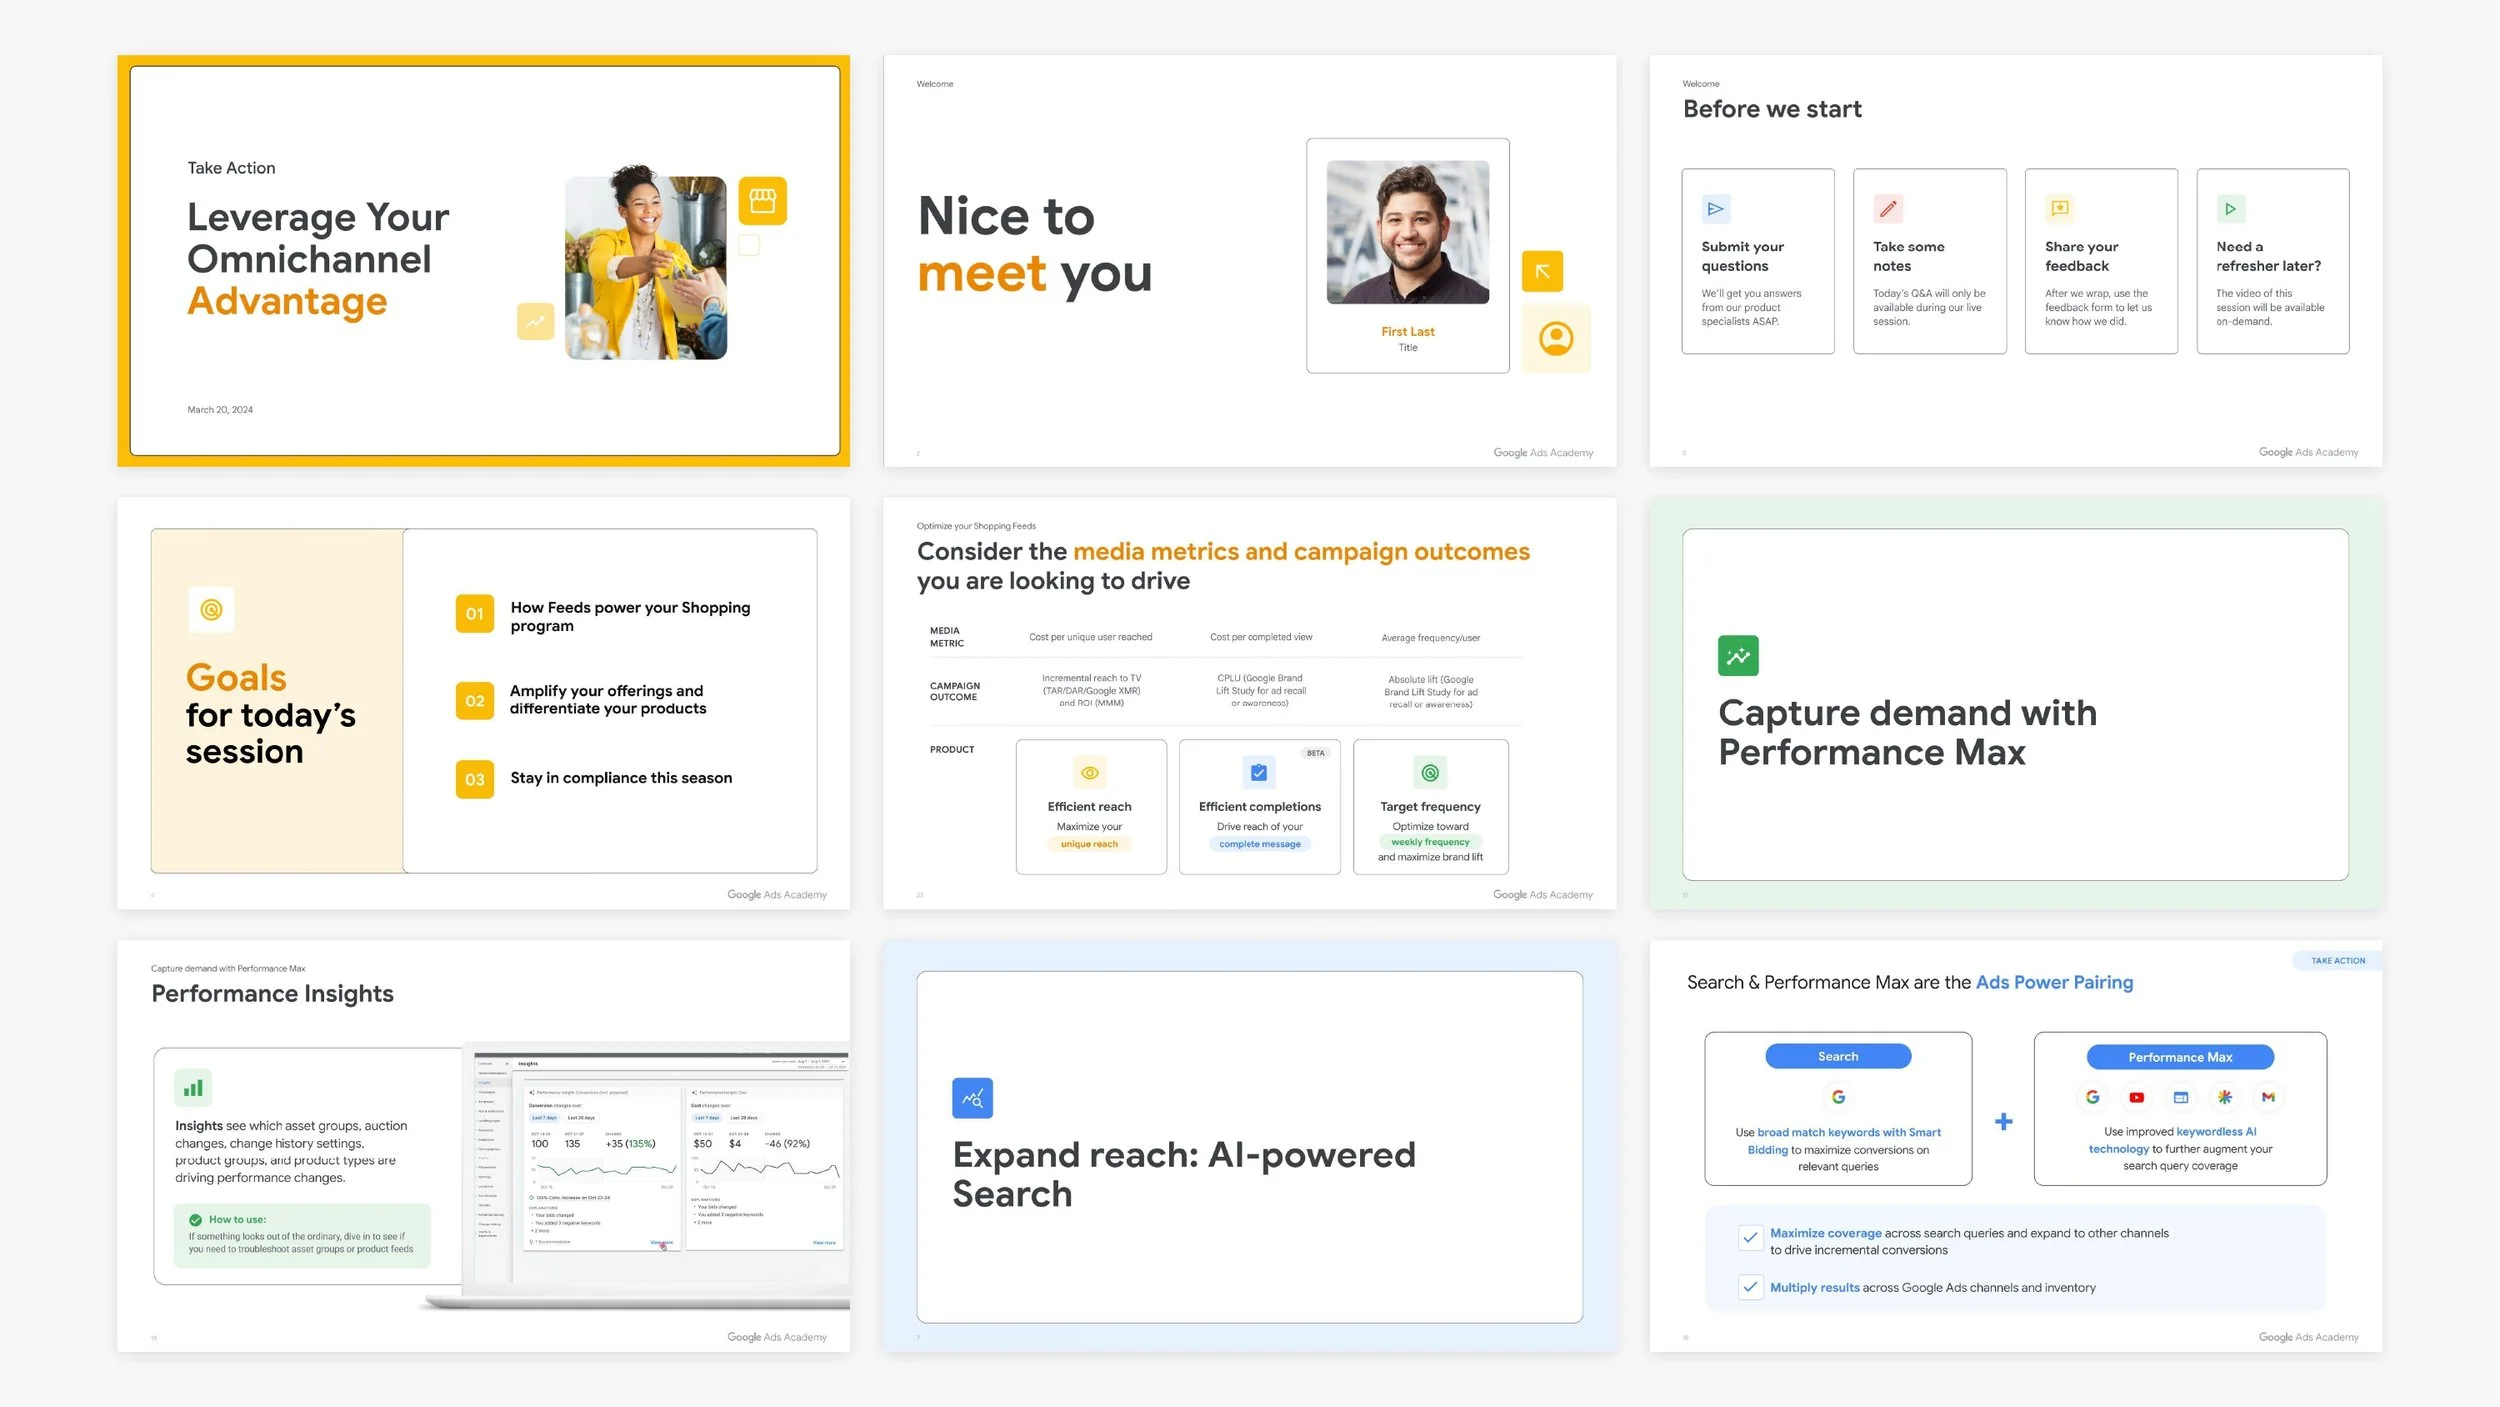Select the eye icon on the Efficient reach card
2500x1407 pixels.
tap(1088, 772)
